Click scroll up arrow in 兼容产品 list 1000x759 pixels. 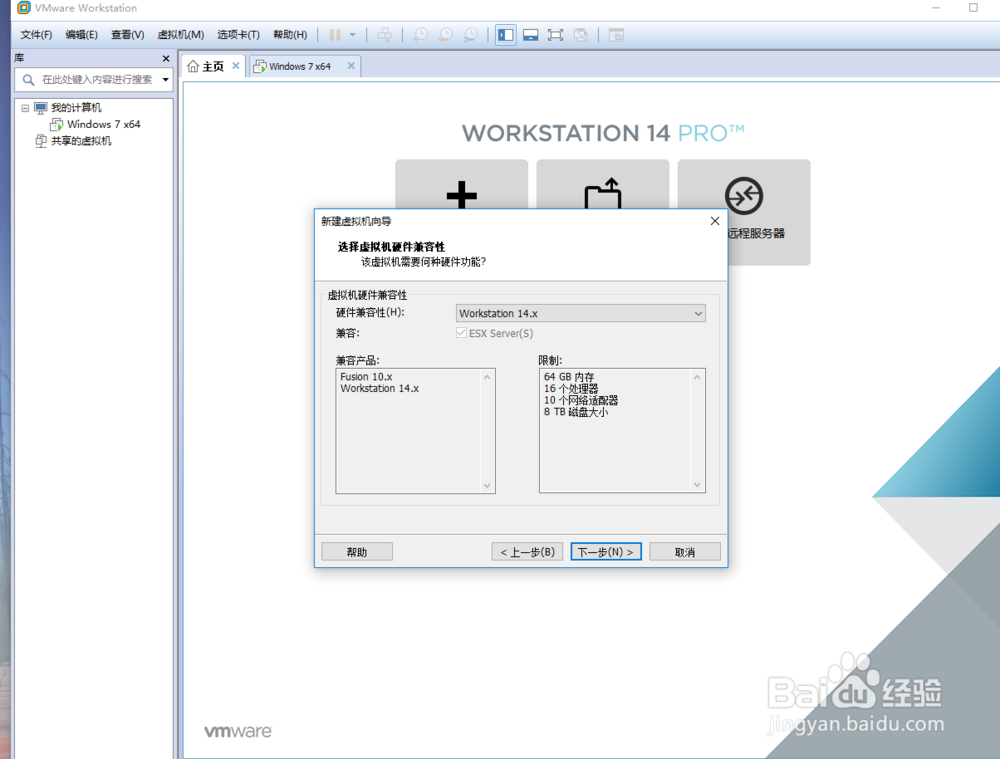pos(487,377)
